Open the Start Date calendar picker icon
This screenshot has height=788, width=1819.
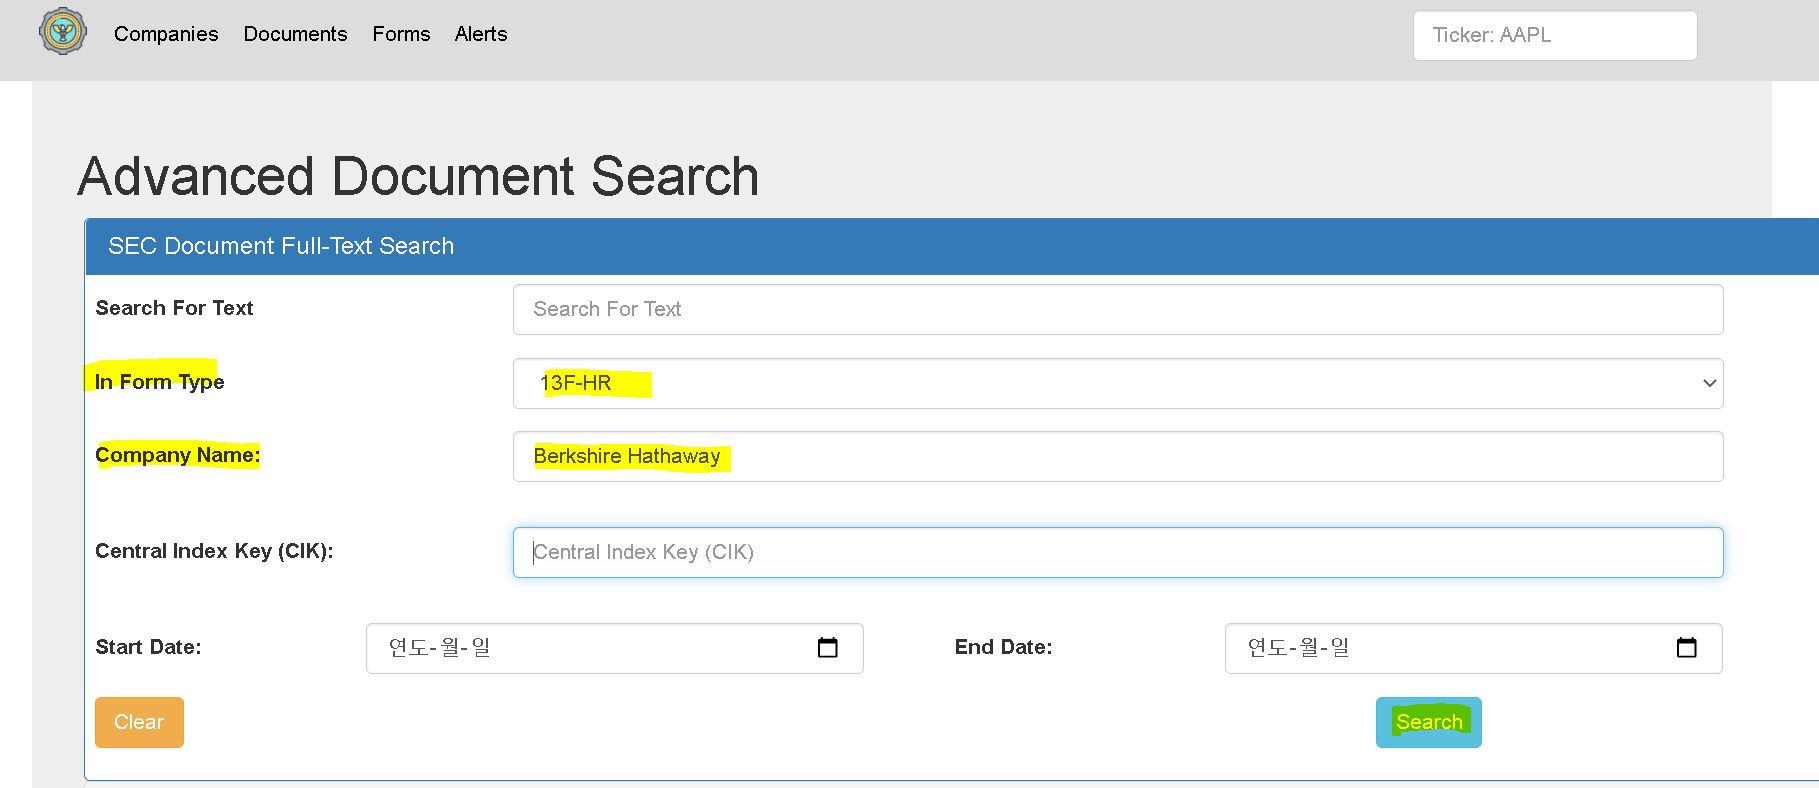click(827, 648)
